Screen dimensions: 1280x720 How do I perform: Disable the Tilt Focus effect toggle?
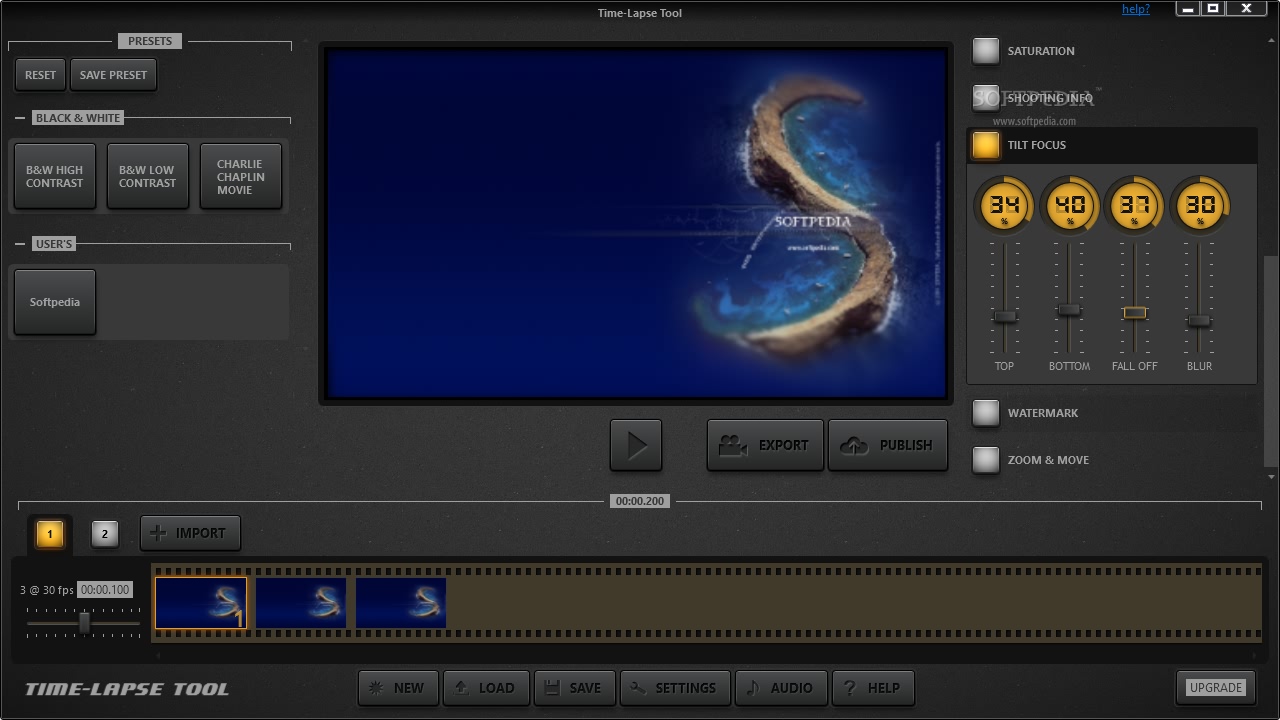click(986, 145)
